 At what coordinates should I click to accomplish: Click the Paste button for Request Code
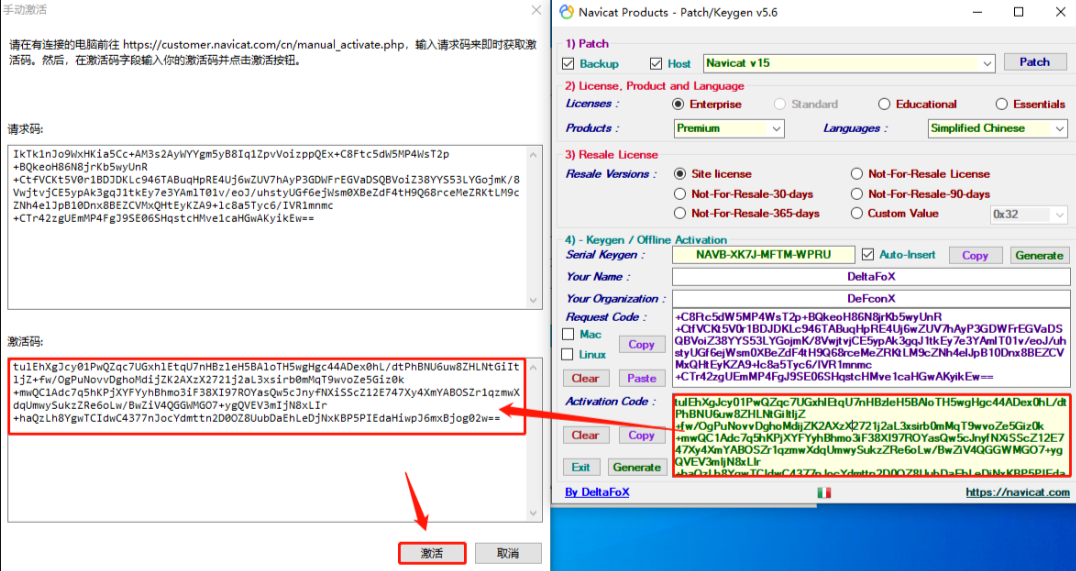[x=642, y=378]
